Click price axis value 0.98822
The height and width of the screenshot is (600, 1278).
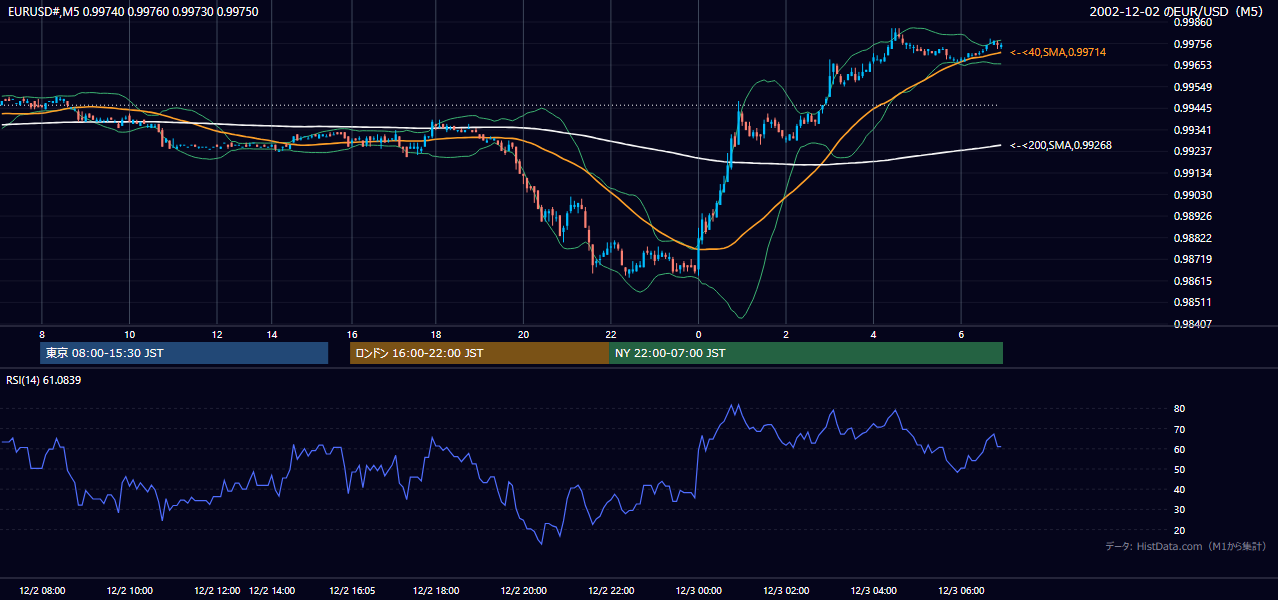click(1192, 238)
